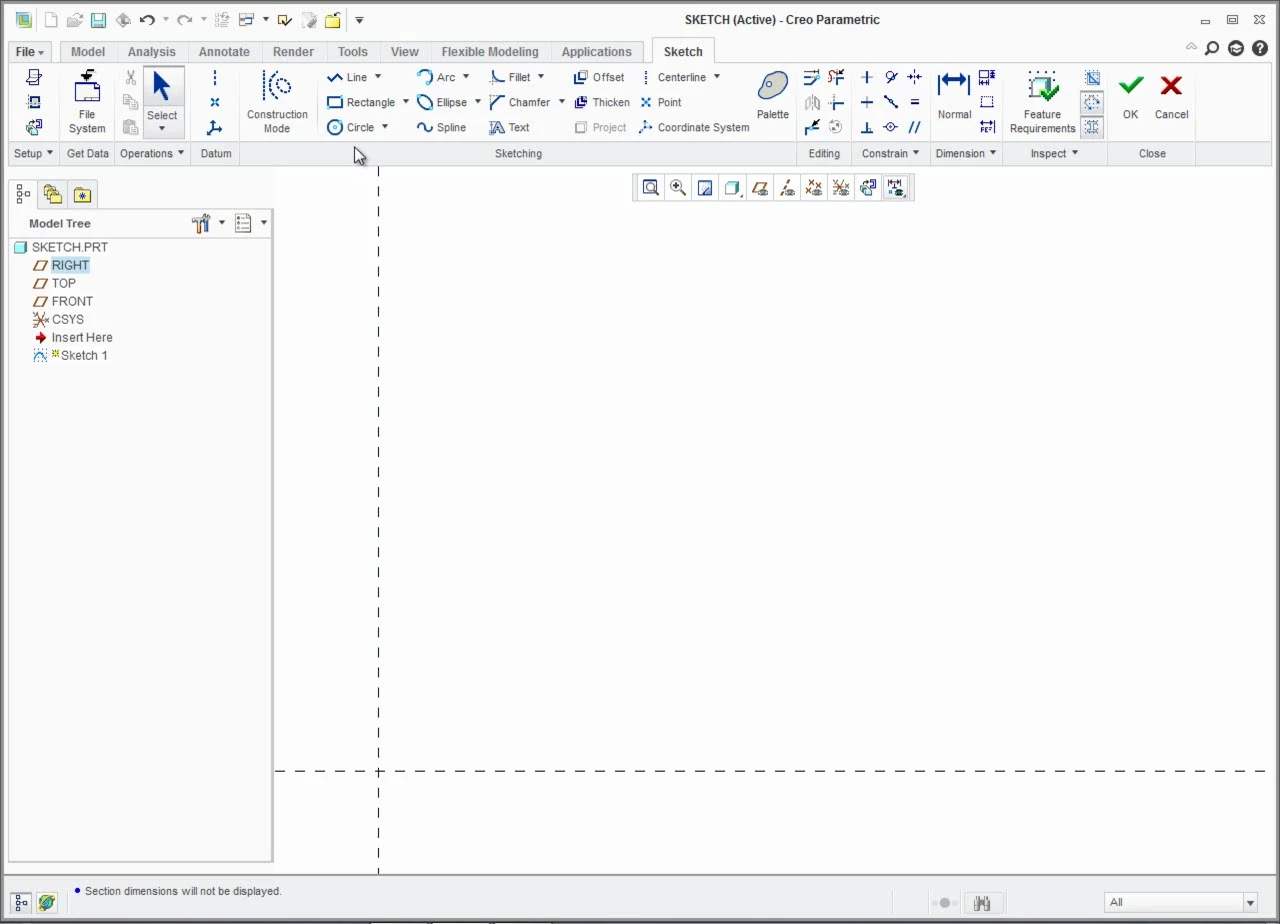Open the Flexible Modeling tab
The width and height of the screenshot is (1280, 924).
490,52
